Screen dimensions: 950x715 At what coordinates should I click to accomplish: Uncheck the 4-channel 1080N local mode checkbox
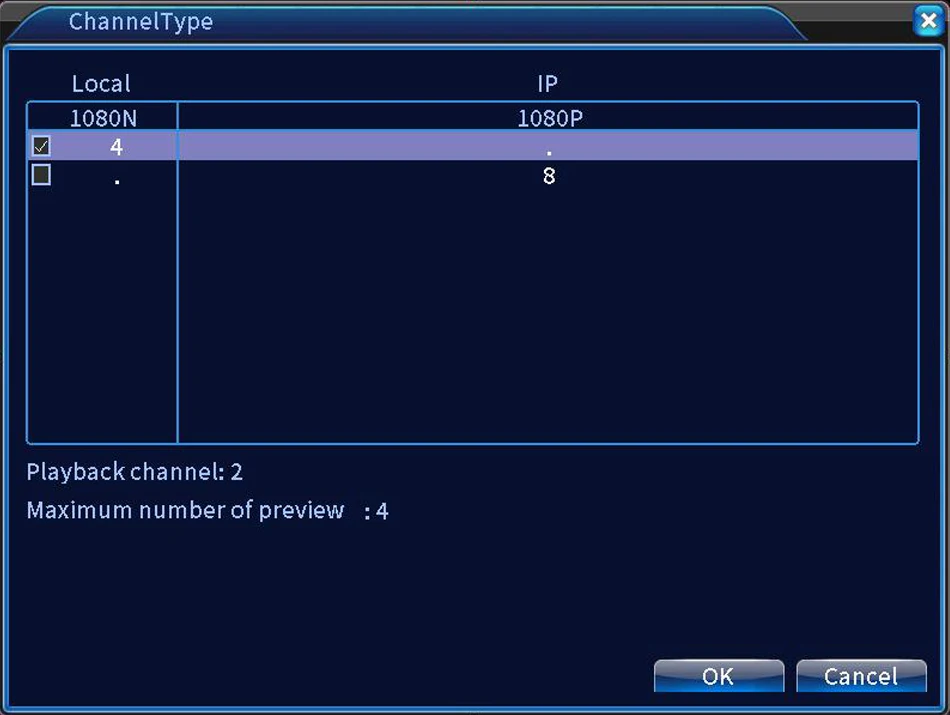click(x=41, y=146)
